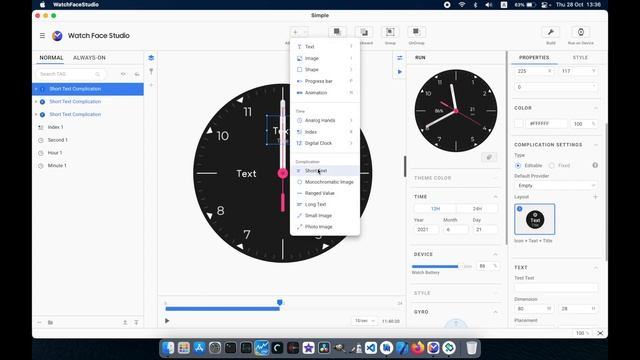640x360 pixels.
Task: Choose Short Text complication menu item
Action: tap(325, 171)
